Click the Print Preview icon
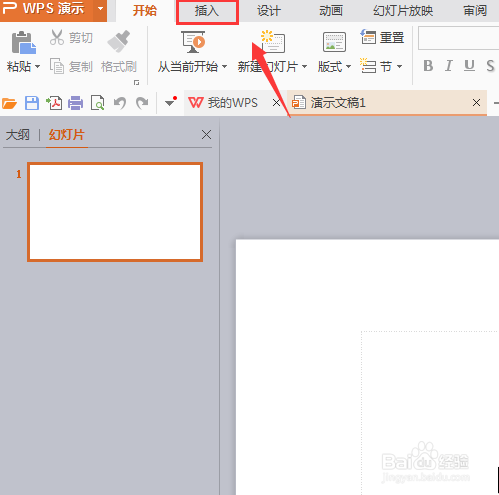This screenshot has width=499, height=495. (98, 103)
